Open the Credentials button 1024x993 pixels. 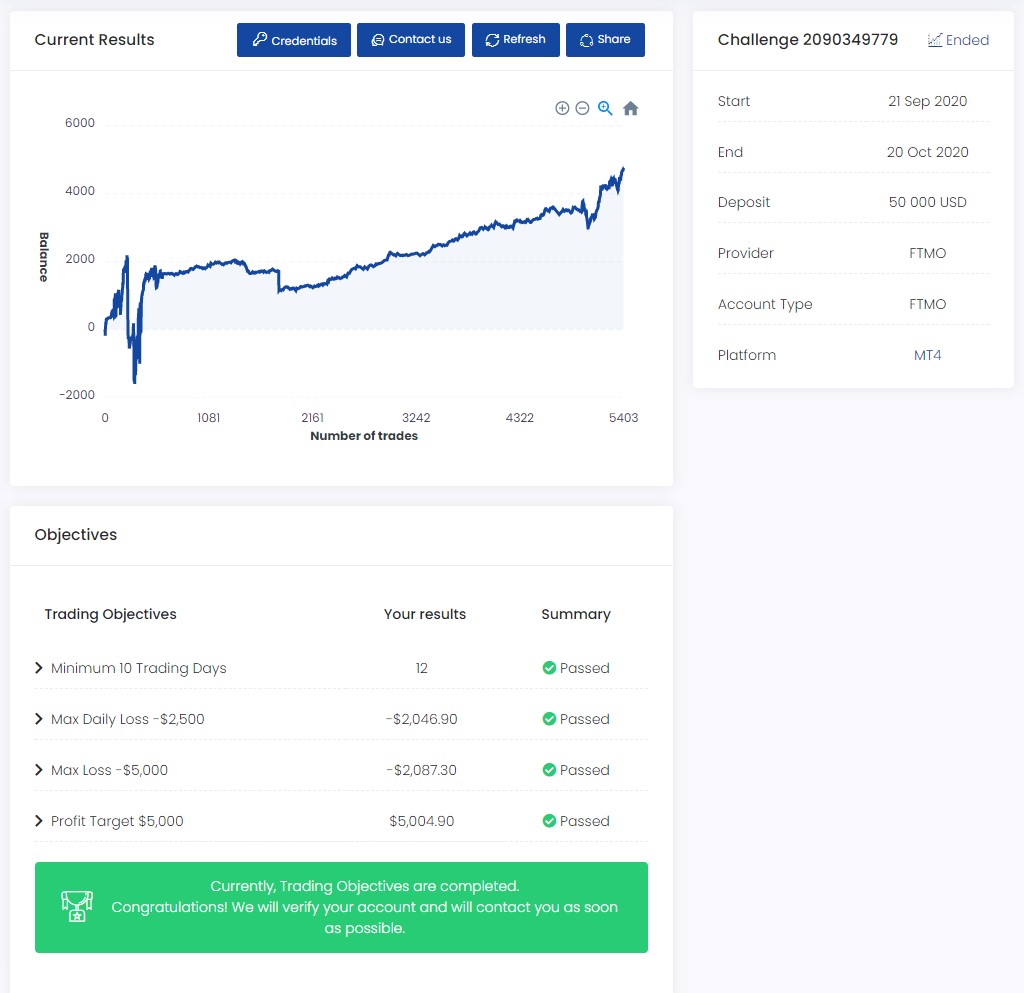[x=294, y=40]
